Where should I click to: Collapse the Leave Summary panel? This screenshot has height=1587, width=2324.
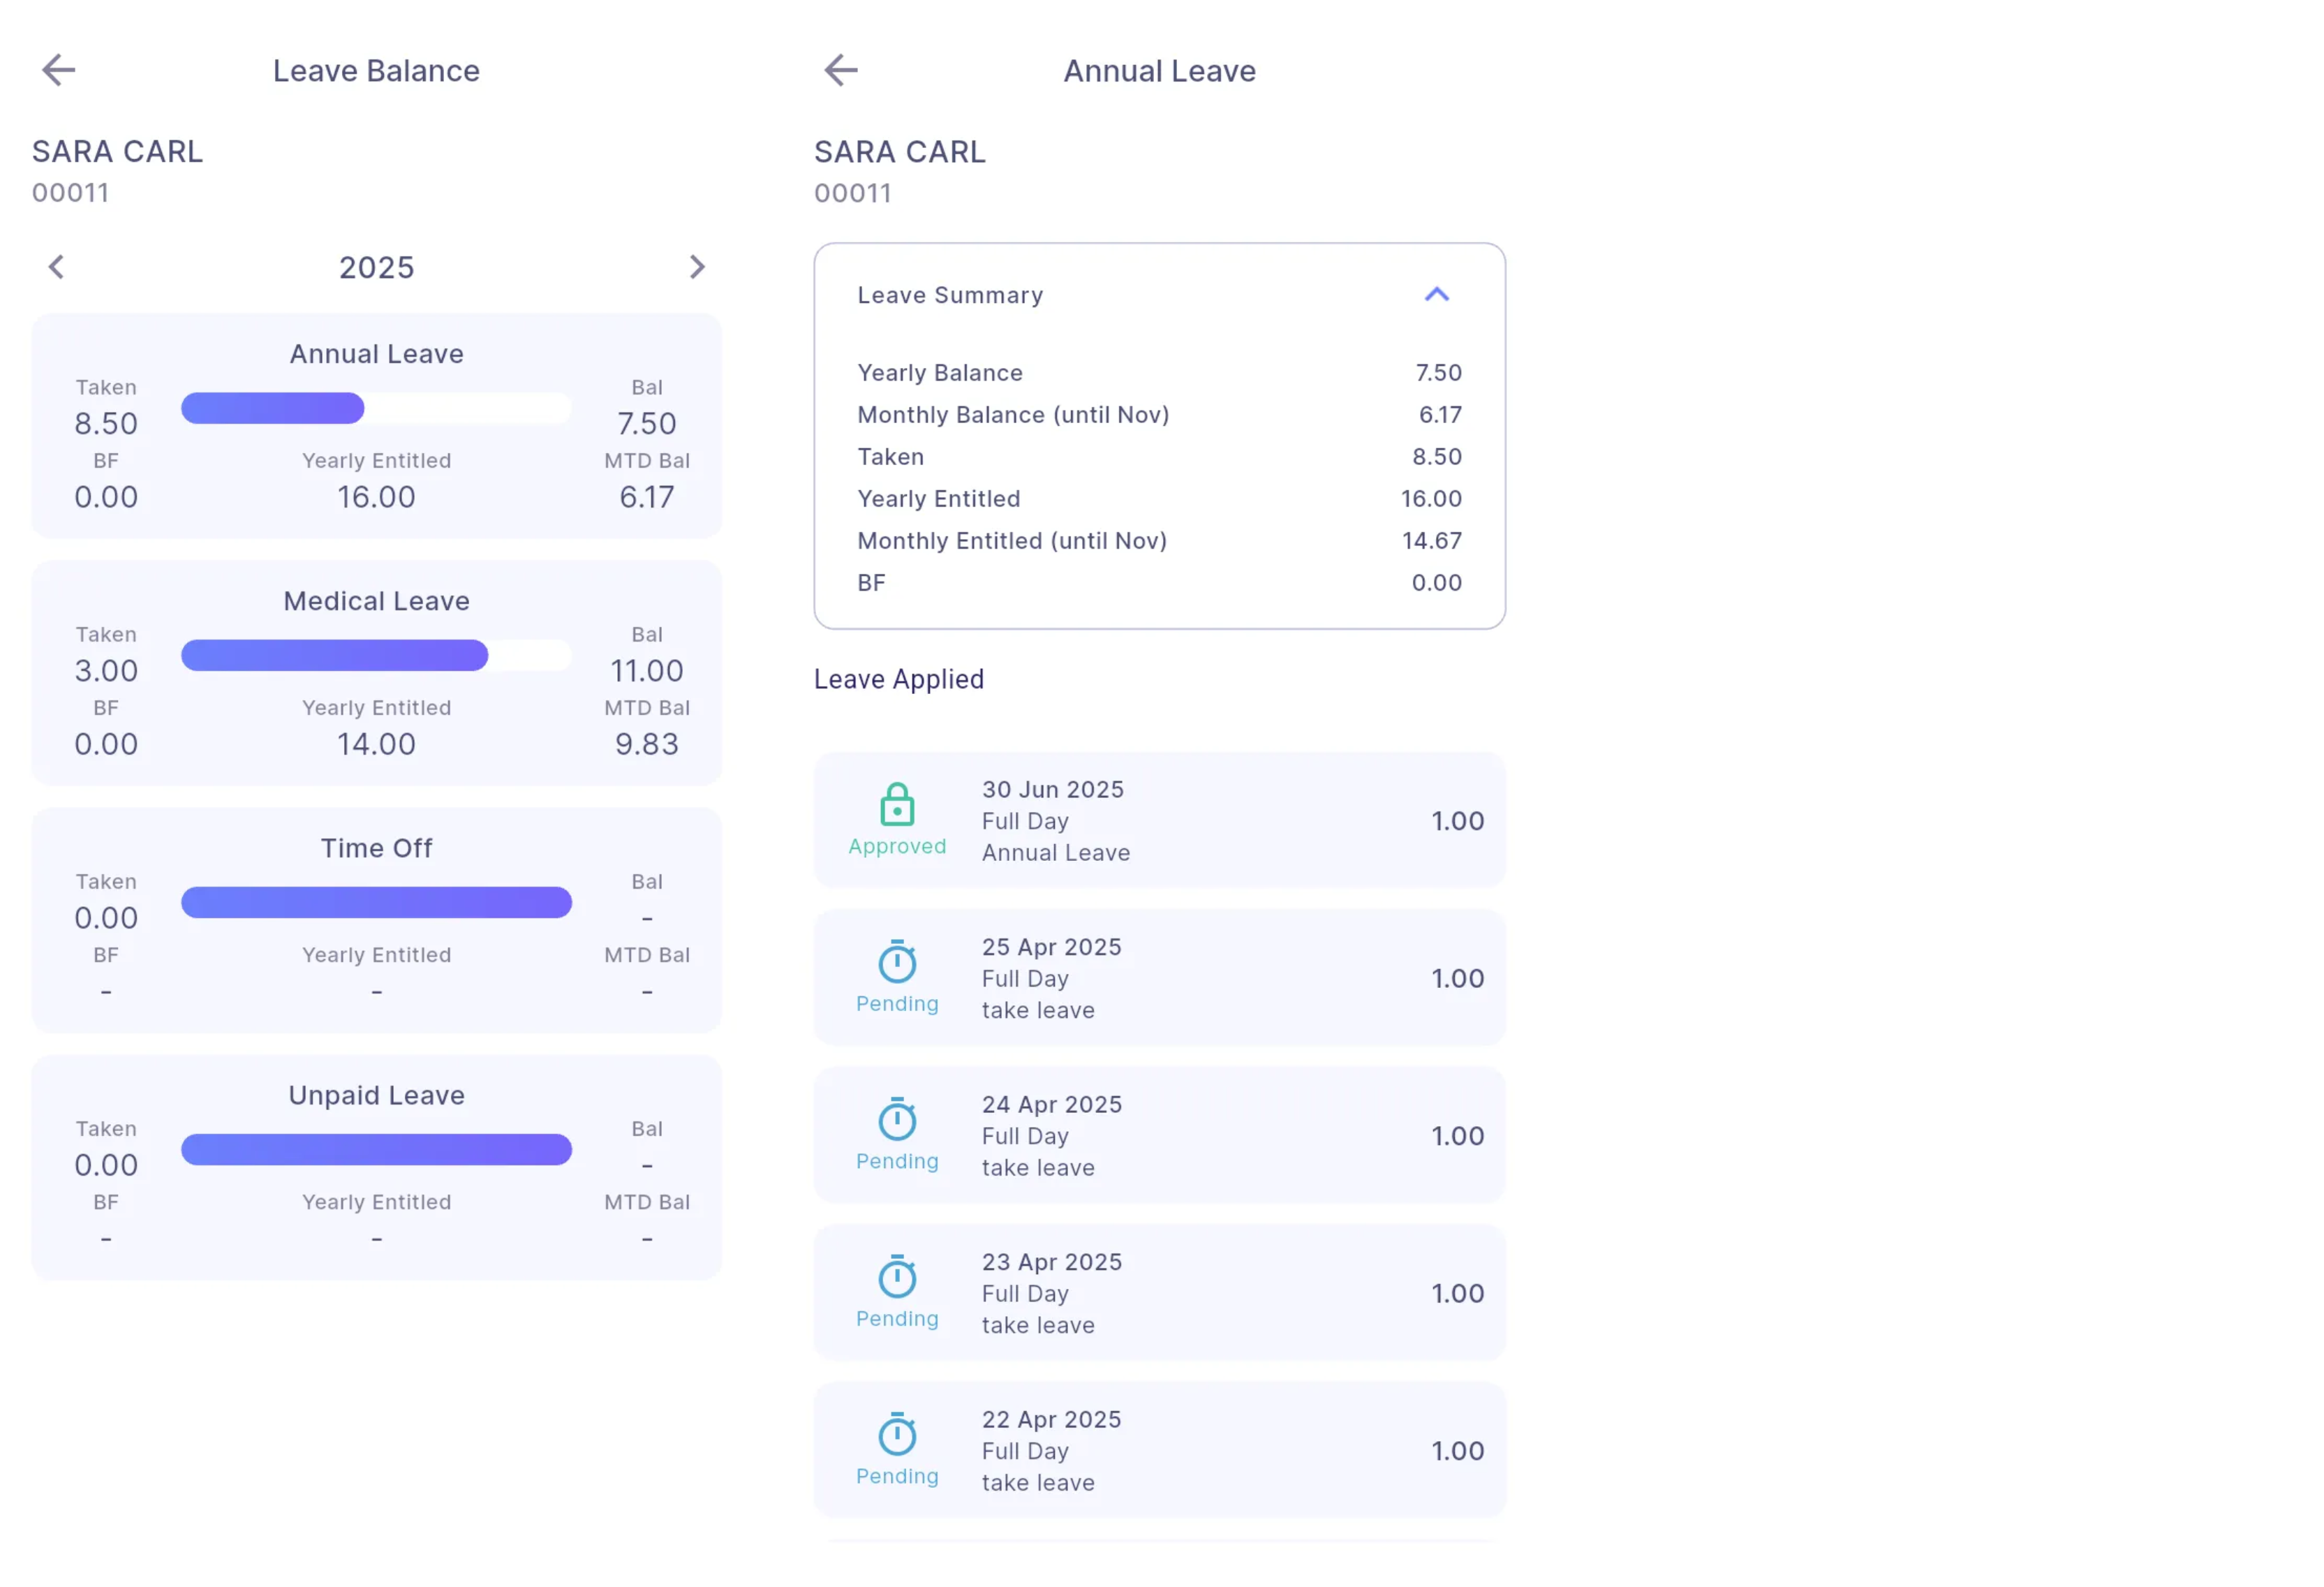tap(1436, 295)
